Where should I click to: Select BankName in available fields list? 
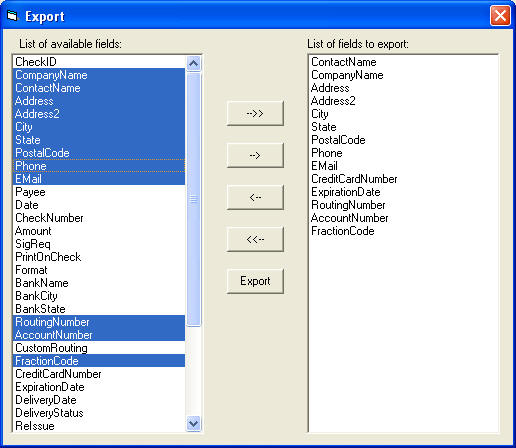point(99,283)
